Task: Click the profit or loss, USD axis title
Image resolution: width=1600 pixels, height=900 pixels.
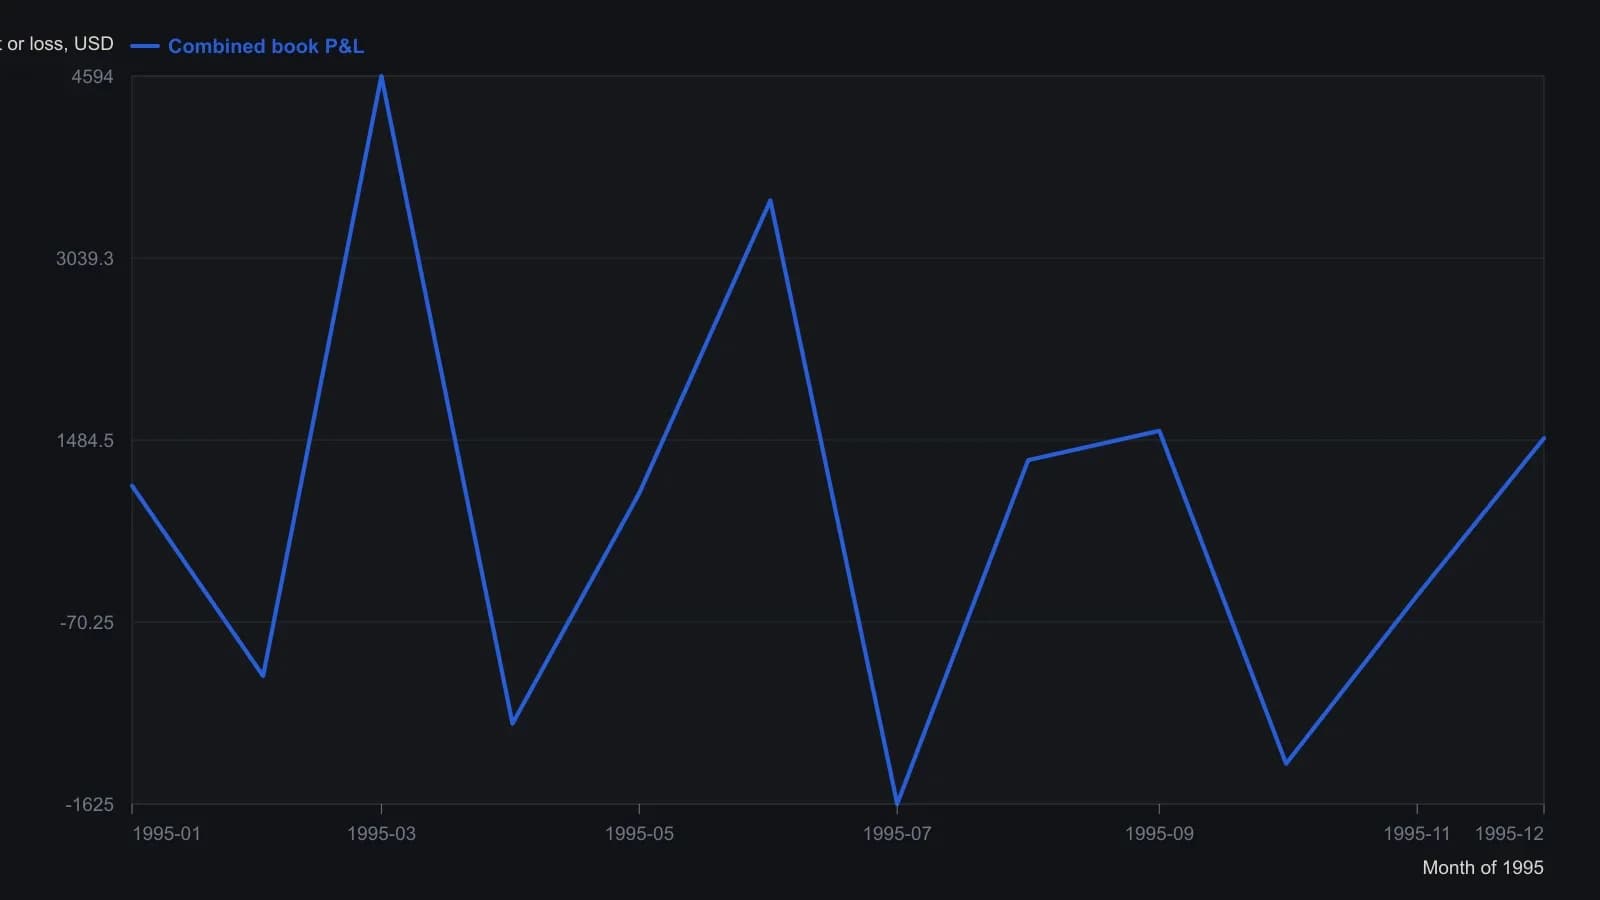Action: [57, 44]
